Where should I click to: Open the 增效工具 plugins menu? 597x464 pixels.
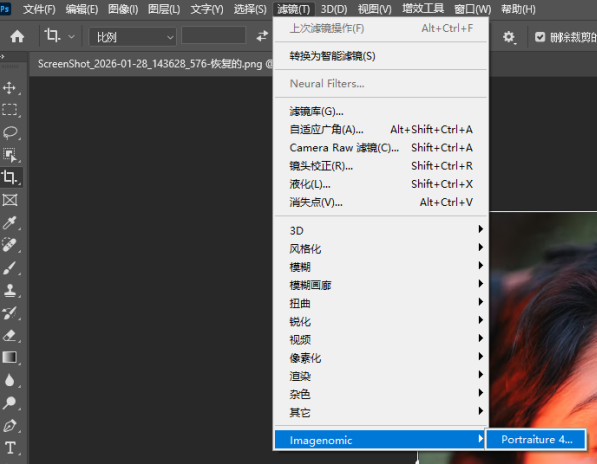(423, 9)
